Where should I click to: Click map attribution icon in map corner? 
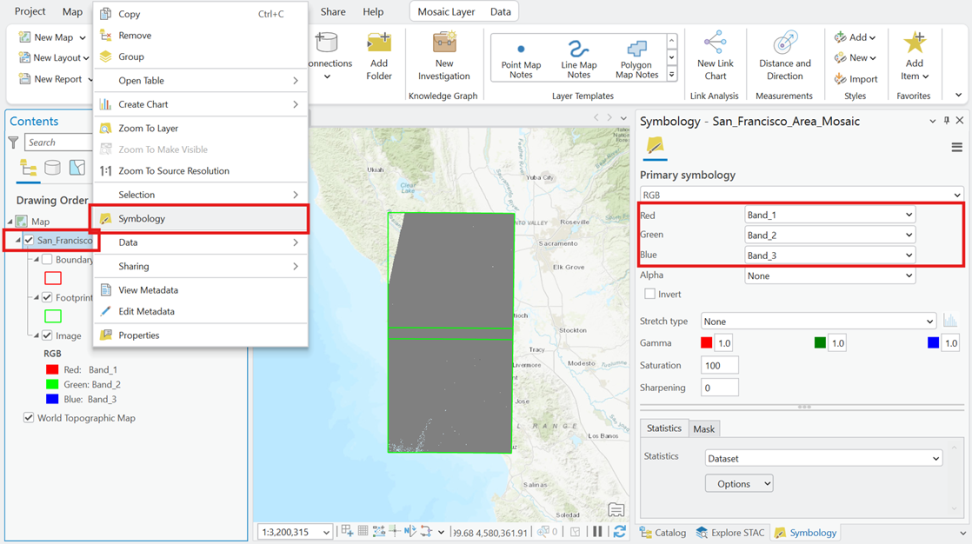pos(616,509)
